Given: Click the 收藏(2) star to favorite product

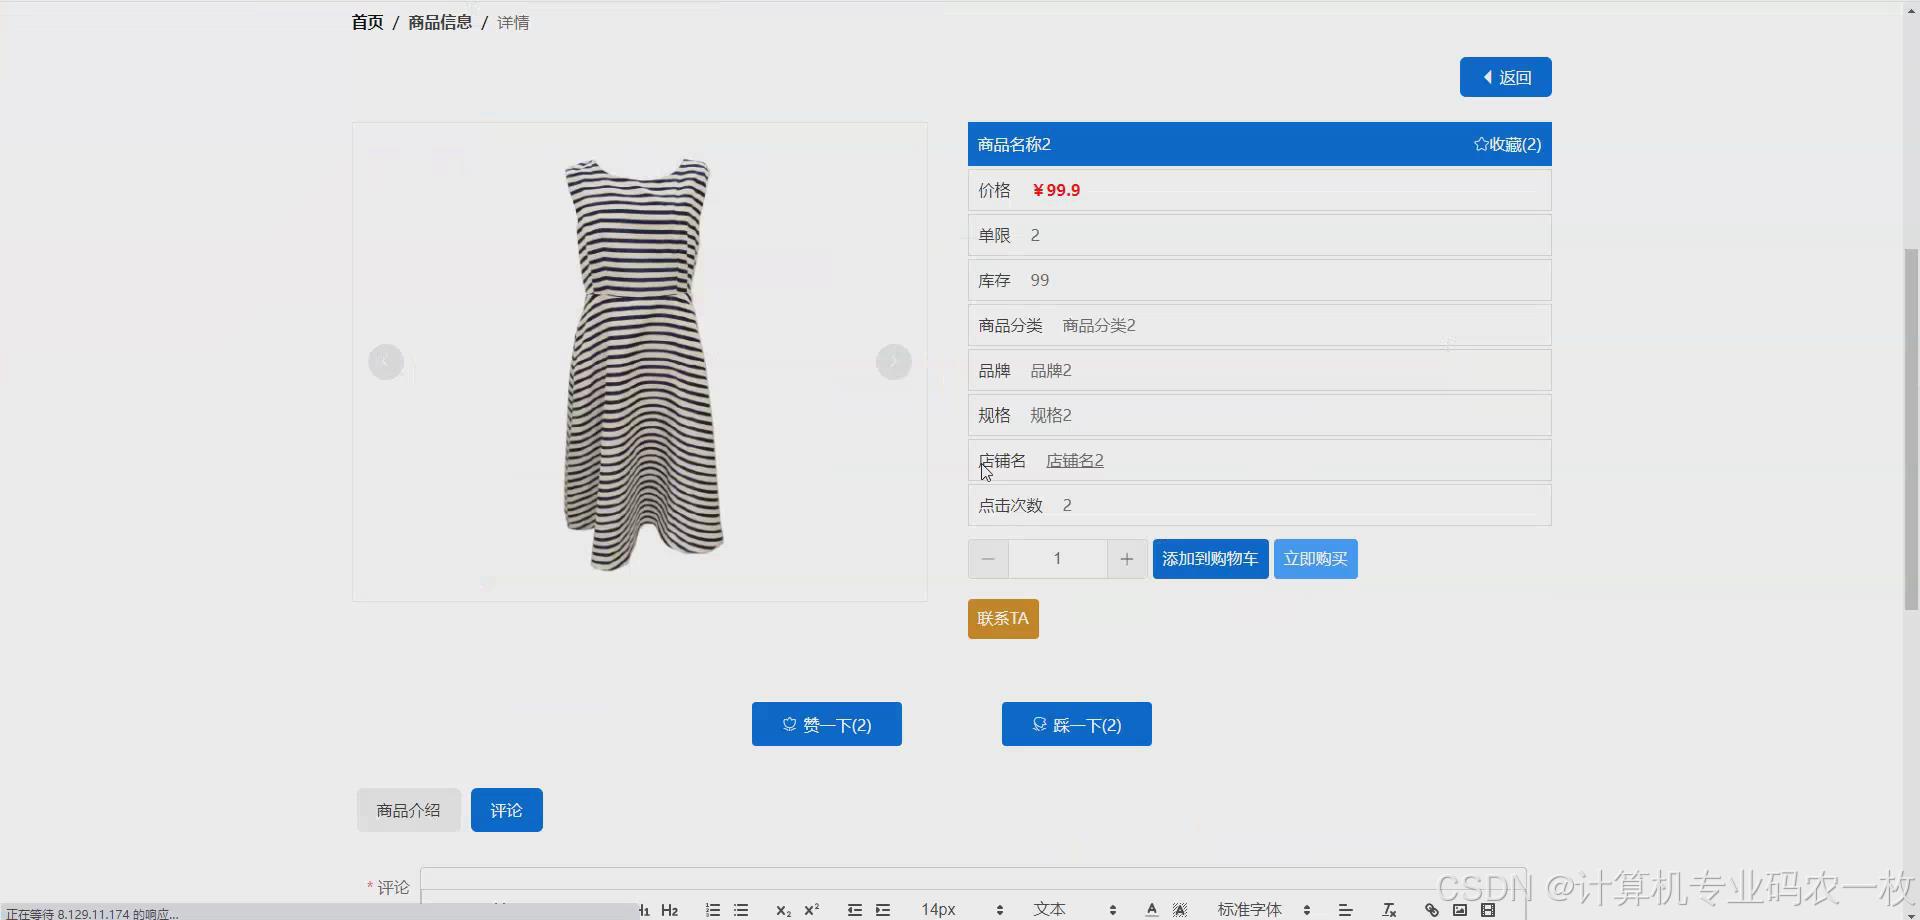Looking at the screenshot, I should [x=1507, y=144].
